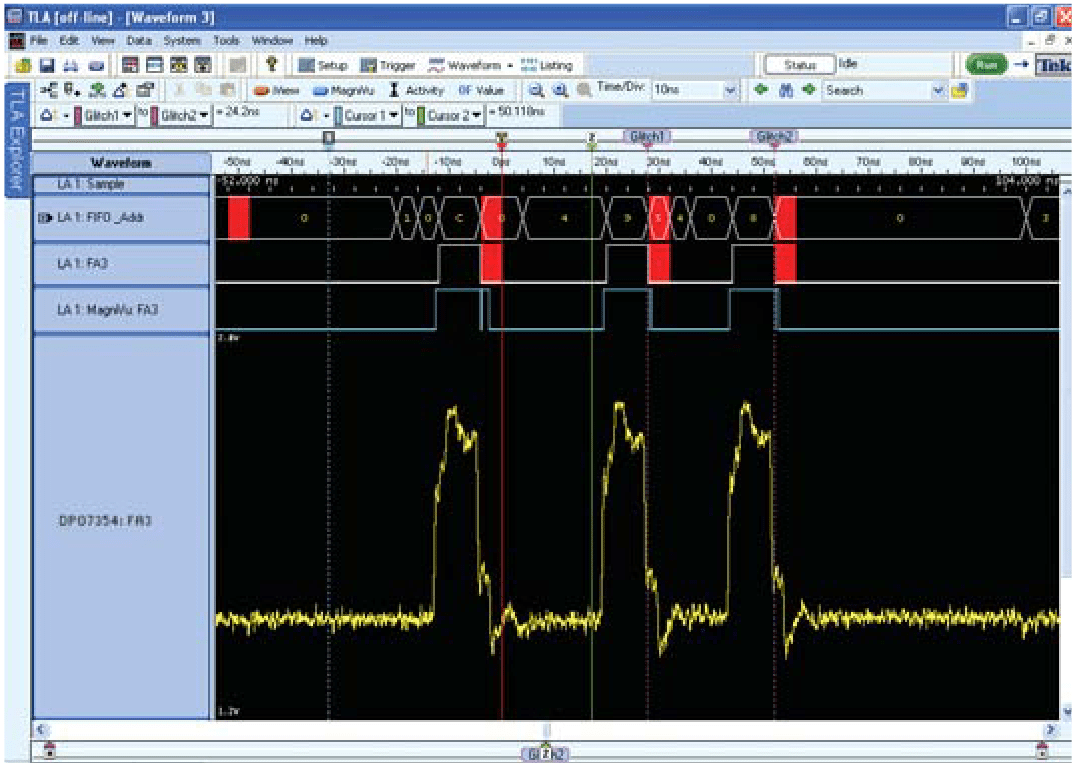The height and width of the screenshot is (766, 1075).
Task: Click the green previous-arrow navigation icon
Action: 762,90
